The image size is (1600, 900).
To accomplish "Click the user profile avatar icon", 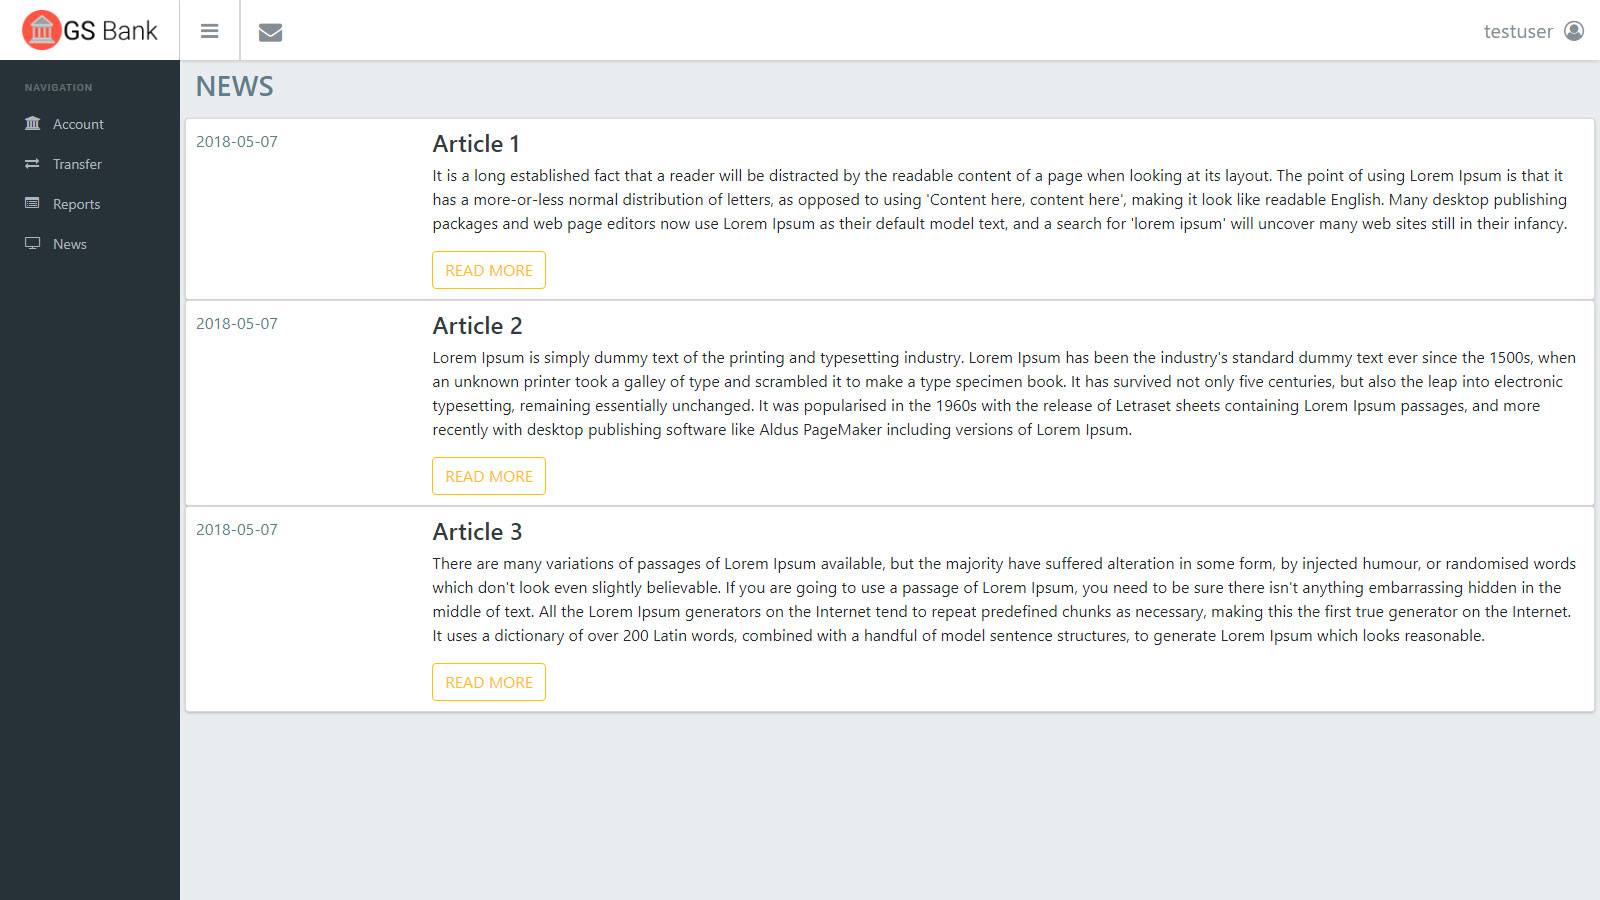I will (x=1574, y=31).
